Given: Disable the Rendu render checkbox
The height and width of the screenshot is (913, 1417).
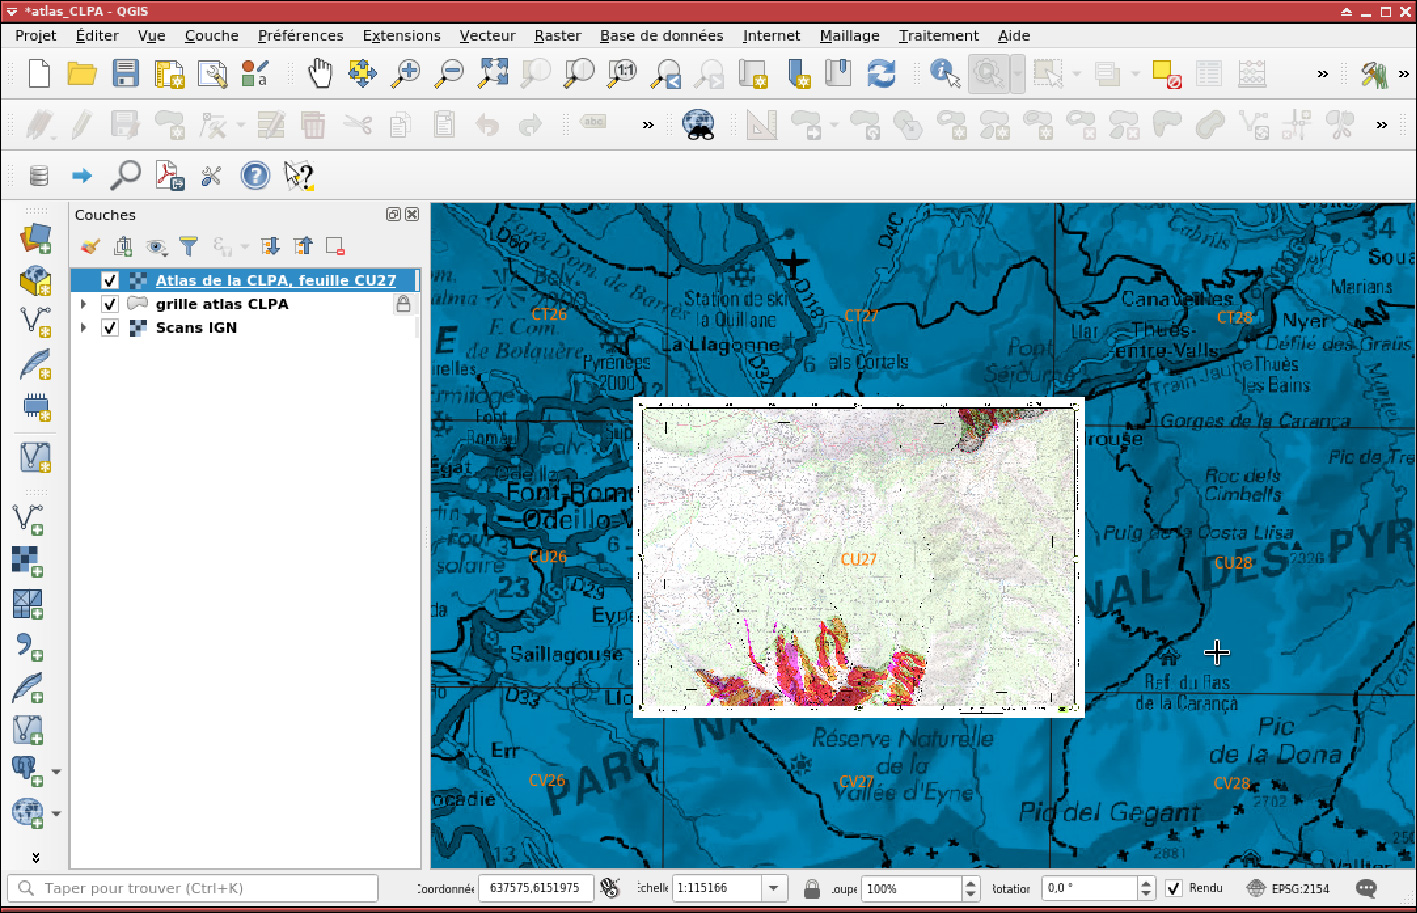Looking at the screenshot, I should click(x=1174, y=888).
